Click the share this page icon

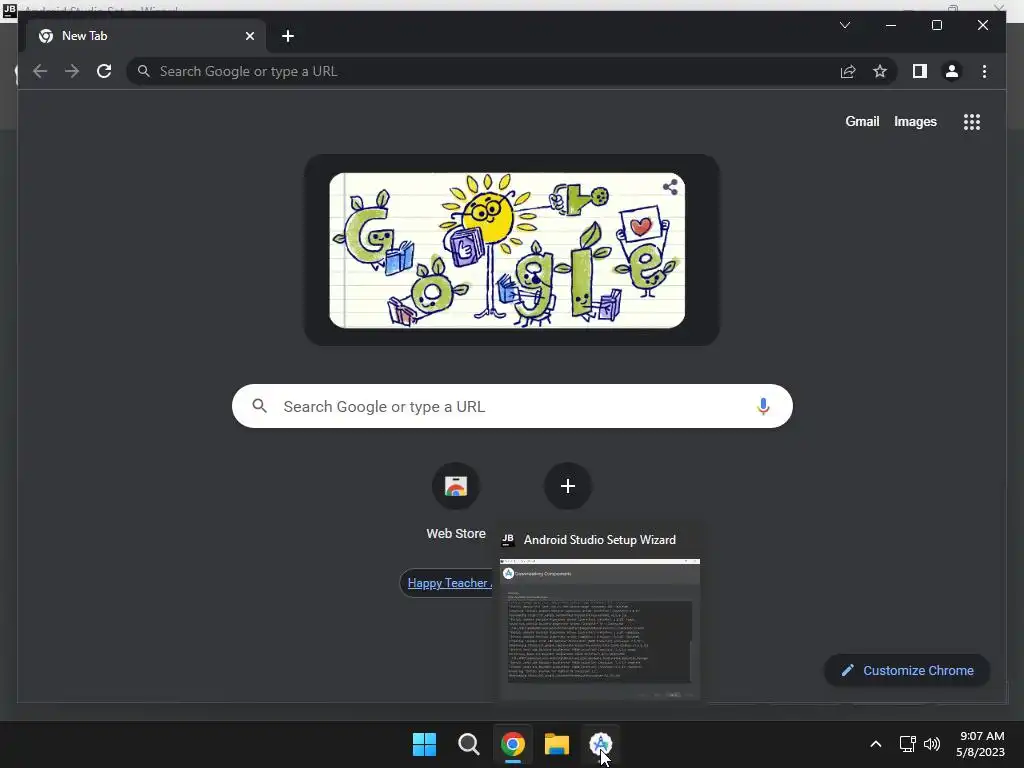coord(848,71)
